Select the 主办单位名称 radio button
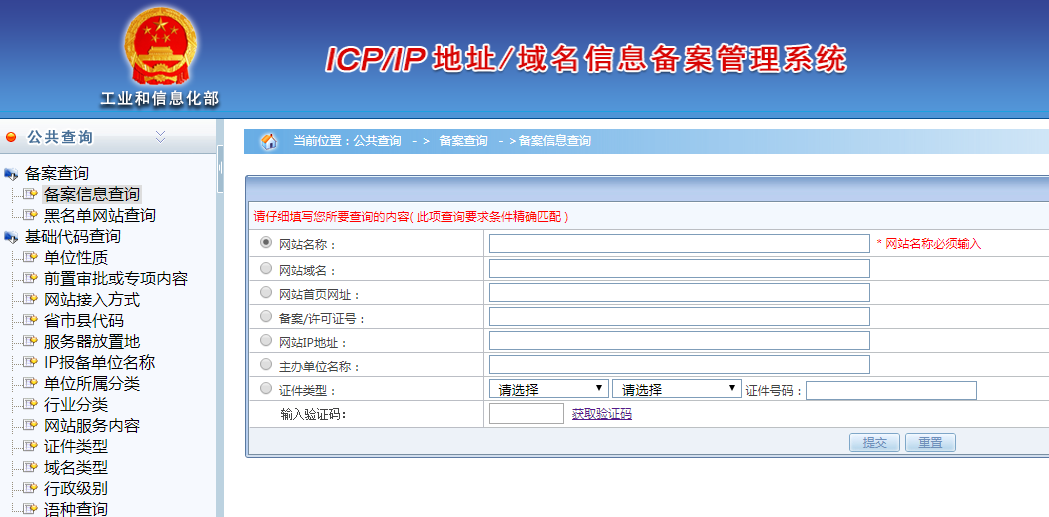The image size is (1049, 517). click(x=266, y=365)
